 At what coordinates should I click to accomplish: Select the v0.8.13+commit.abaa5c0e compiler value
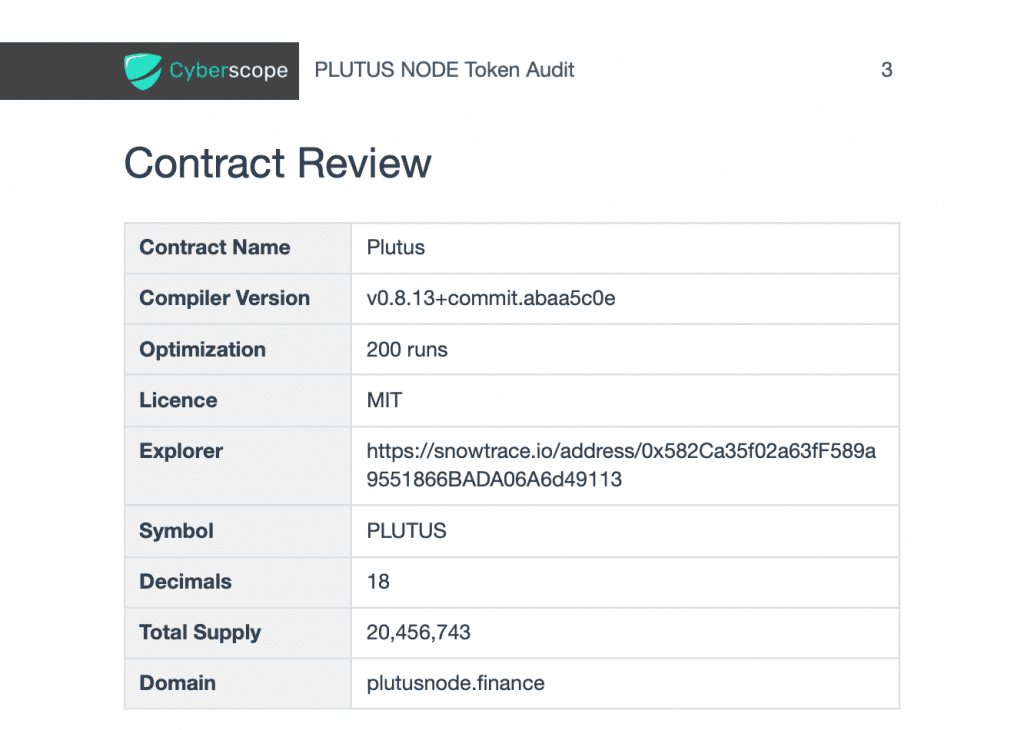point(490,298)
